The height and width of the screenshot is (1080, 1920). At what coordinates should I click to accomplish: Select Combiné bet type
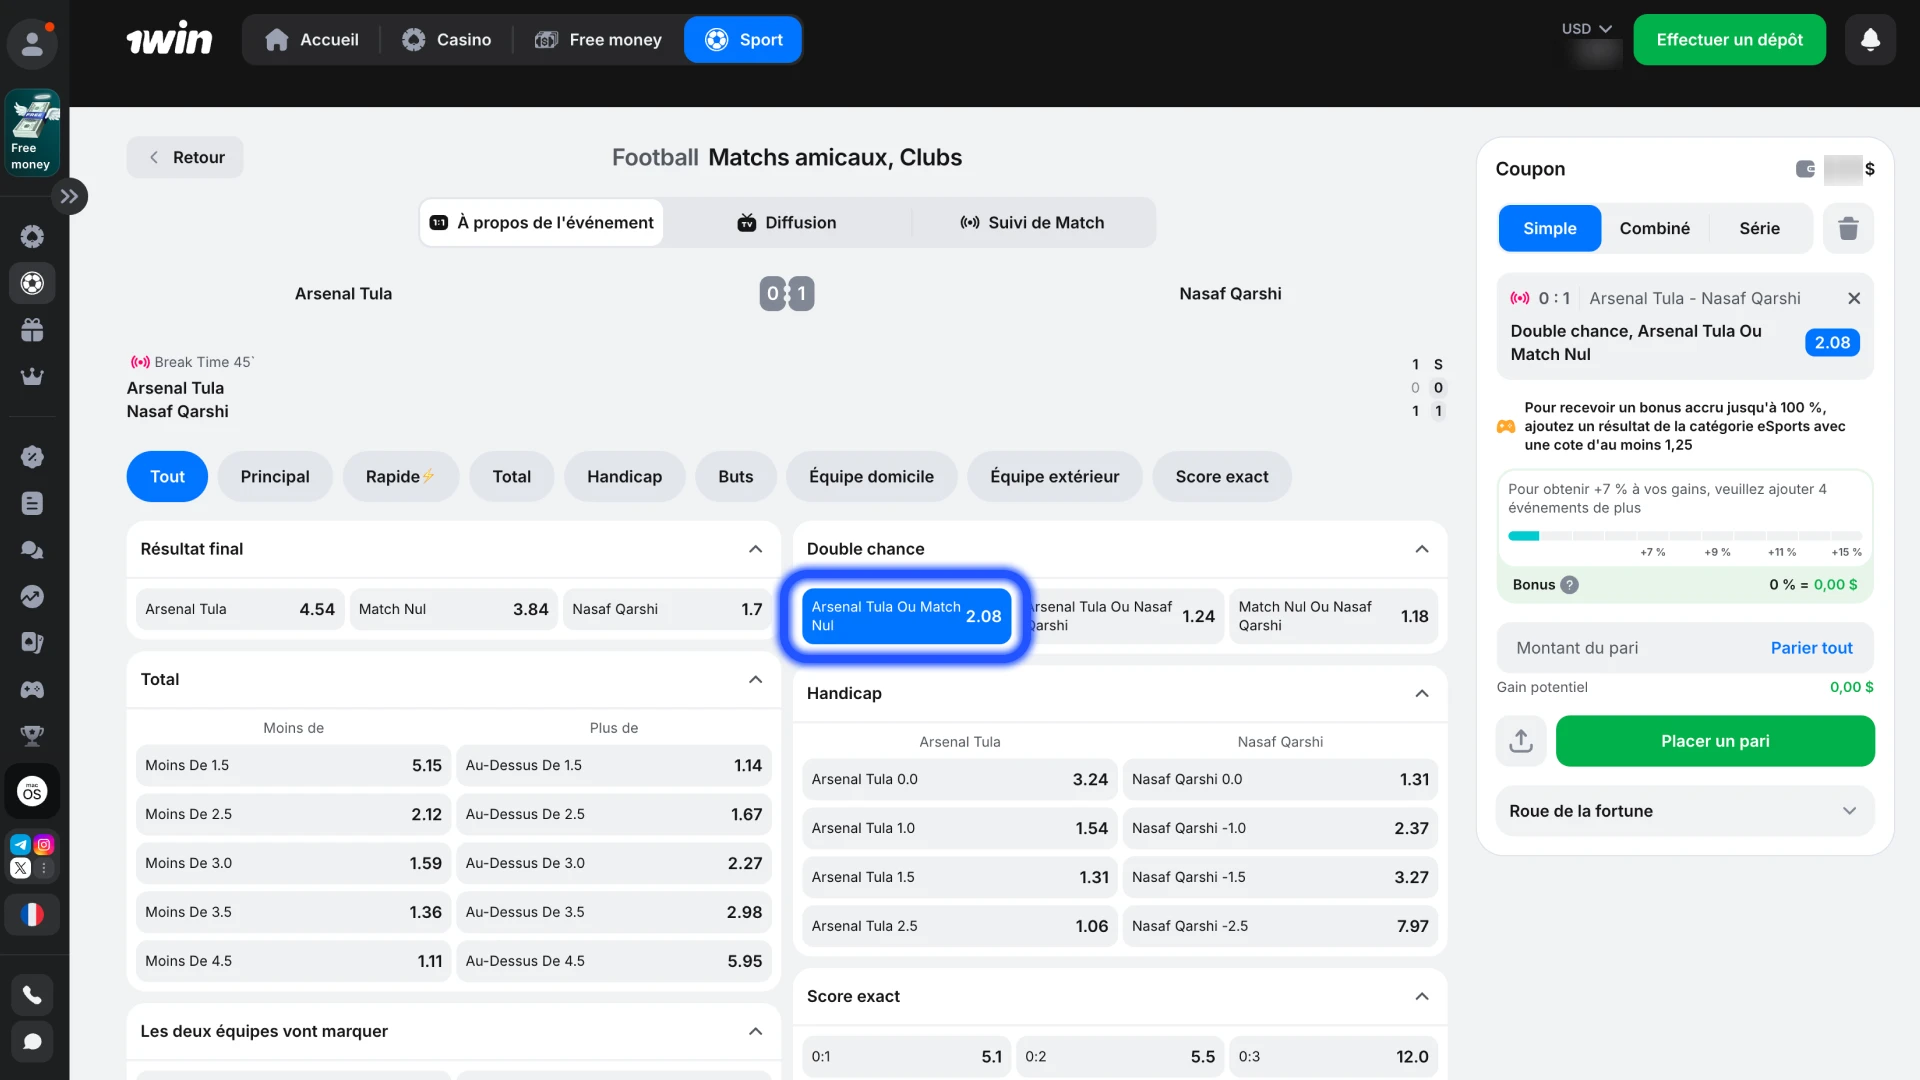tap(1654, 229)
